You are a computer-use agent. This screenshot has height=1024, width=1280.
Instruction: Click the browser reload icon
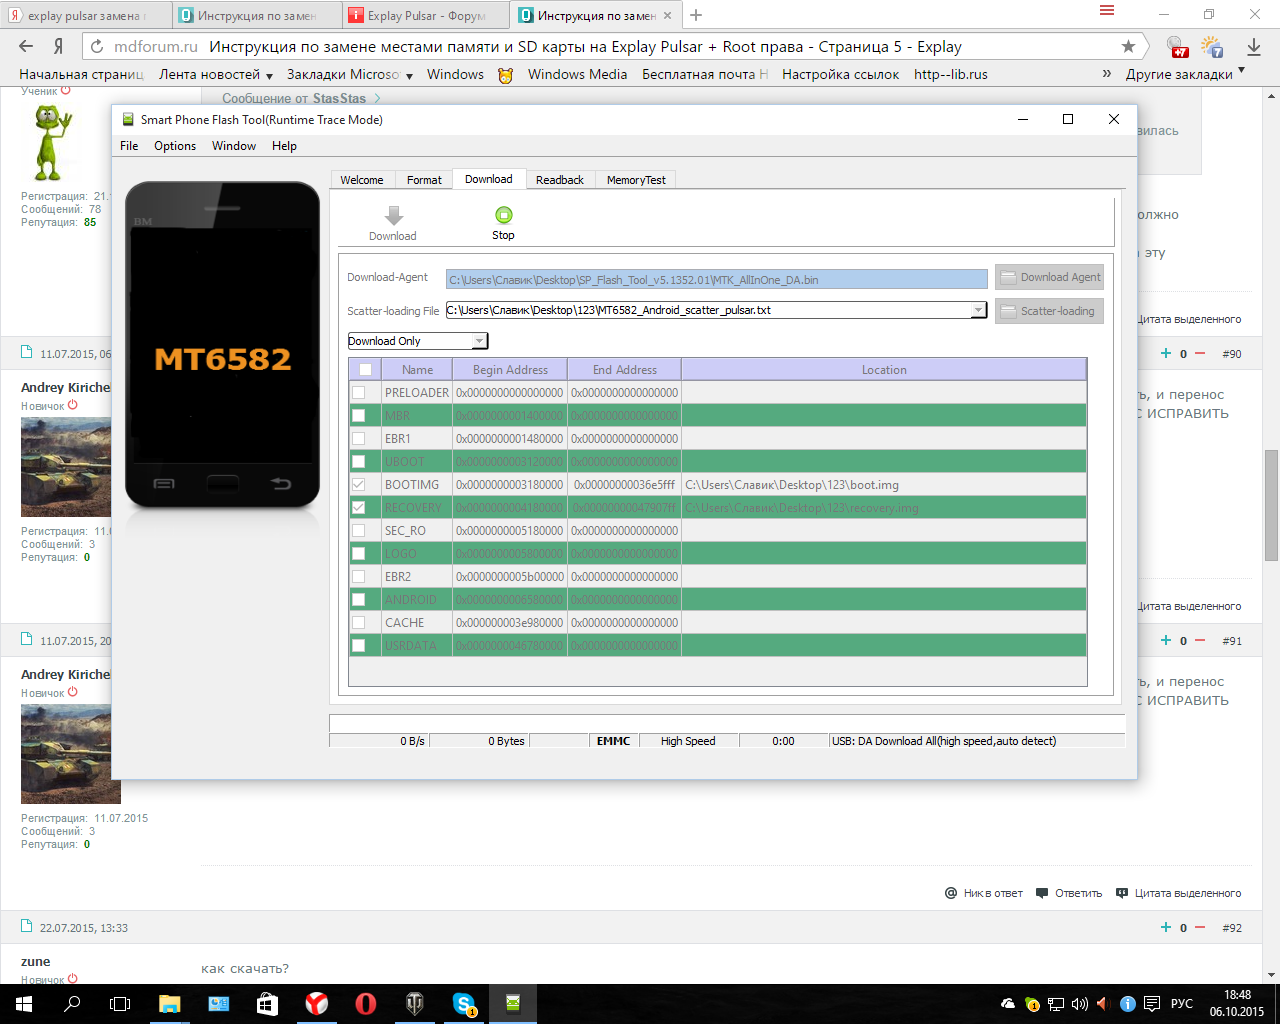pos(96,47)
